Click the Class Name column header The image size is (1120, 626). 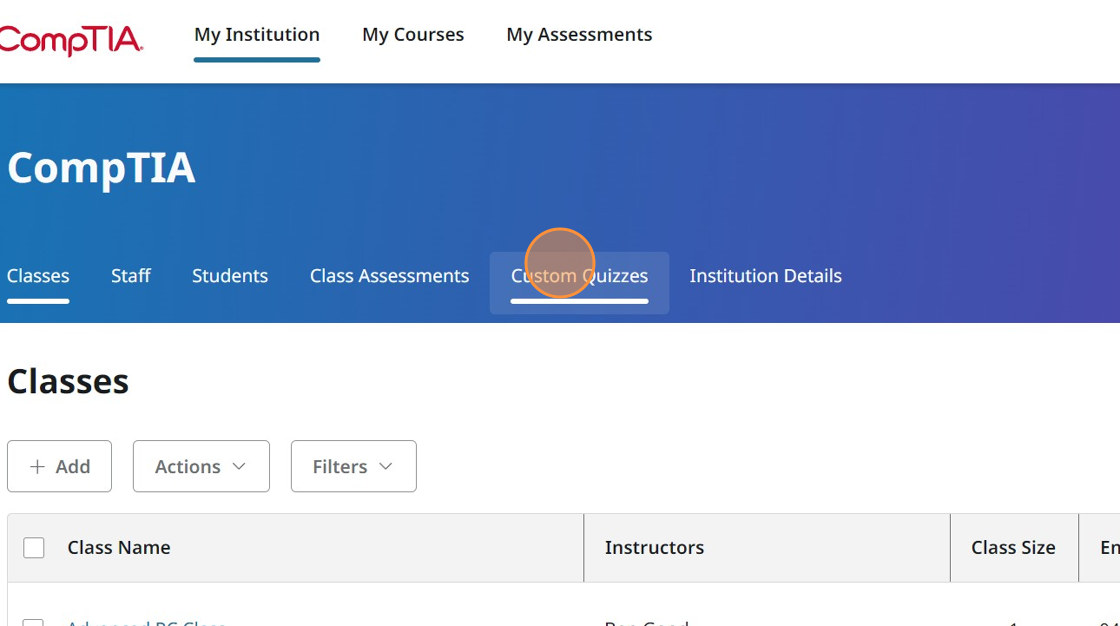point(119,547)
